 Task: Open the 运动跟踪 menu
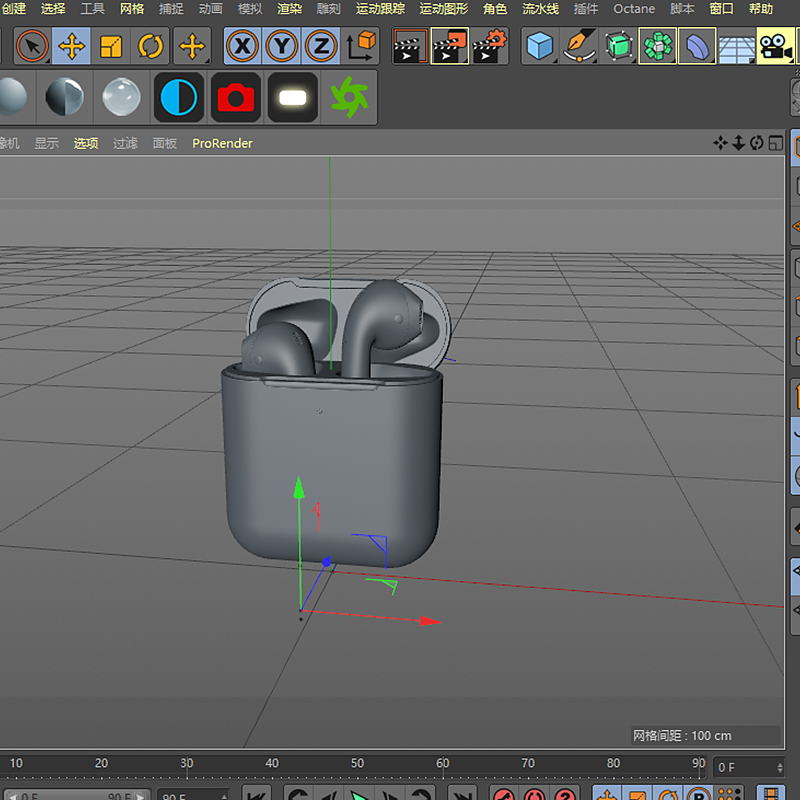[x=380, y=9]
